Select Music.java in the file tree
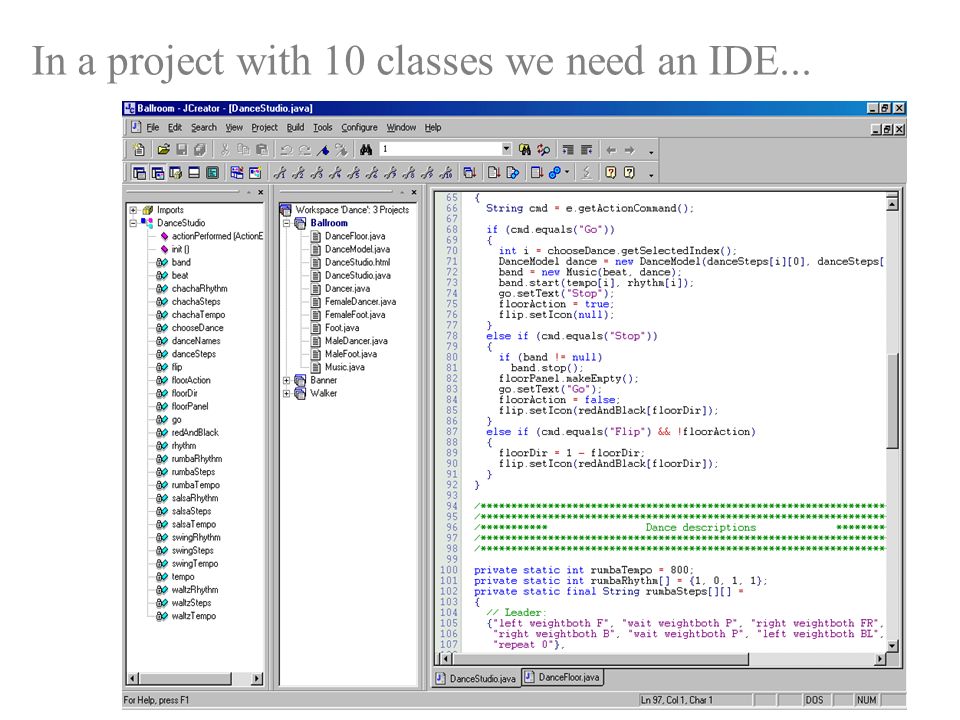 [344, 367]
